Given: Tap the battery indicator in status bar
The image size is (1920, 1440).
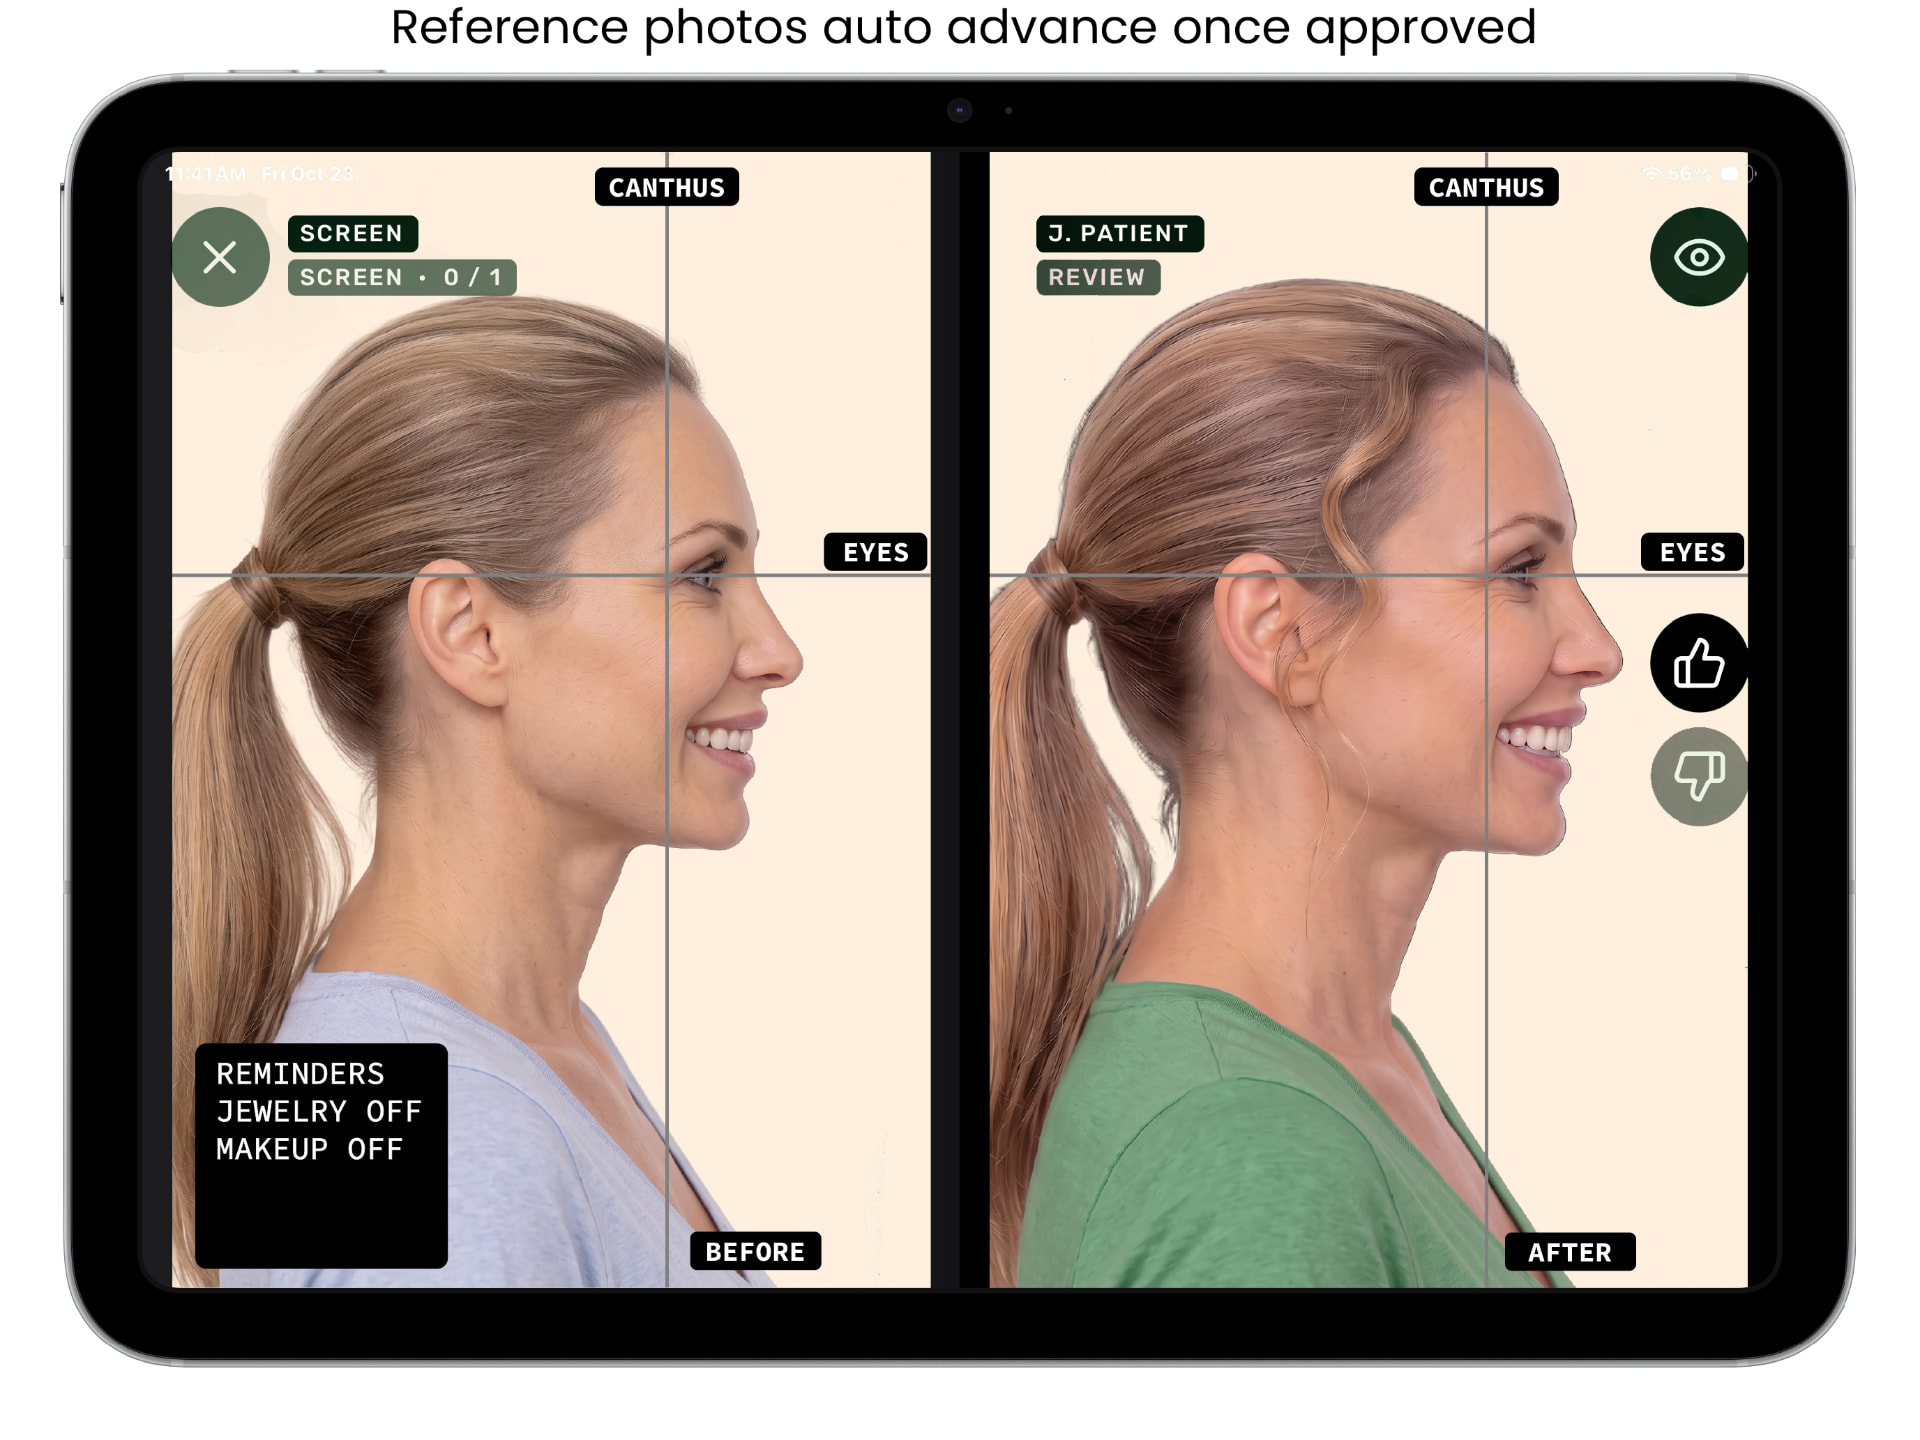Looking at the screenshot, I should click(1738, 174).
